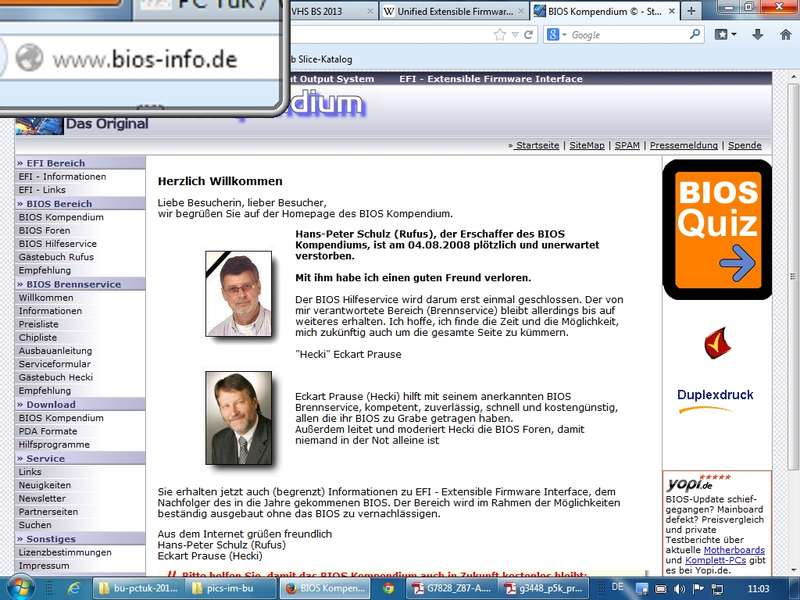Open the address history dropdown arrow

click(x=515, y=35)
